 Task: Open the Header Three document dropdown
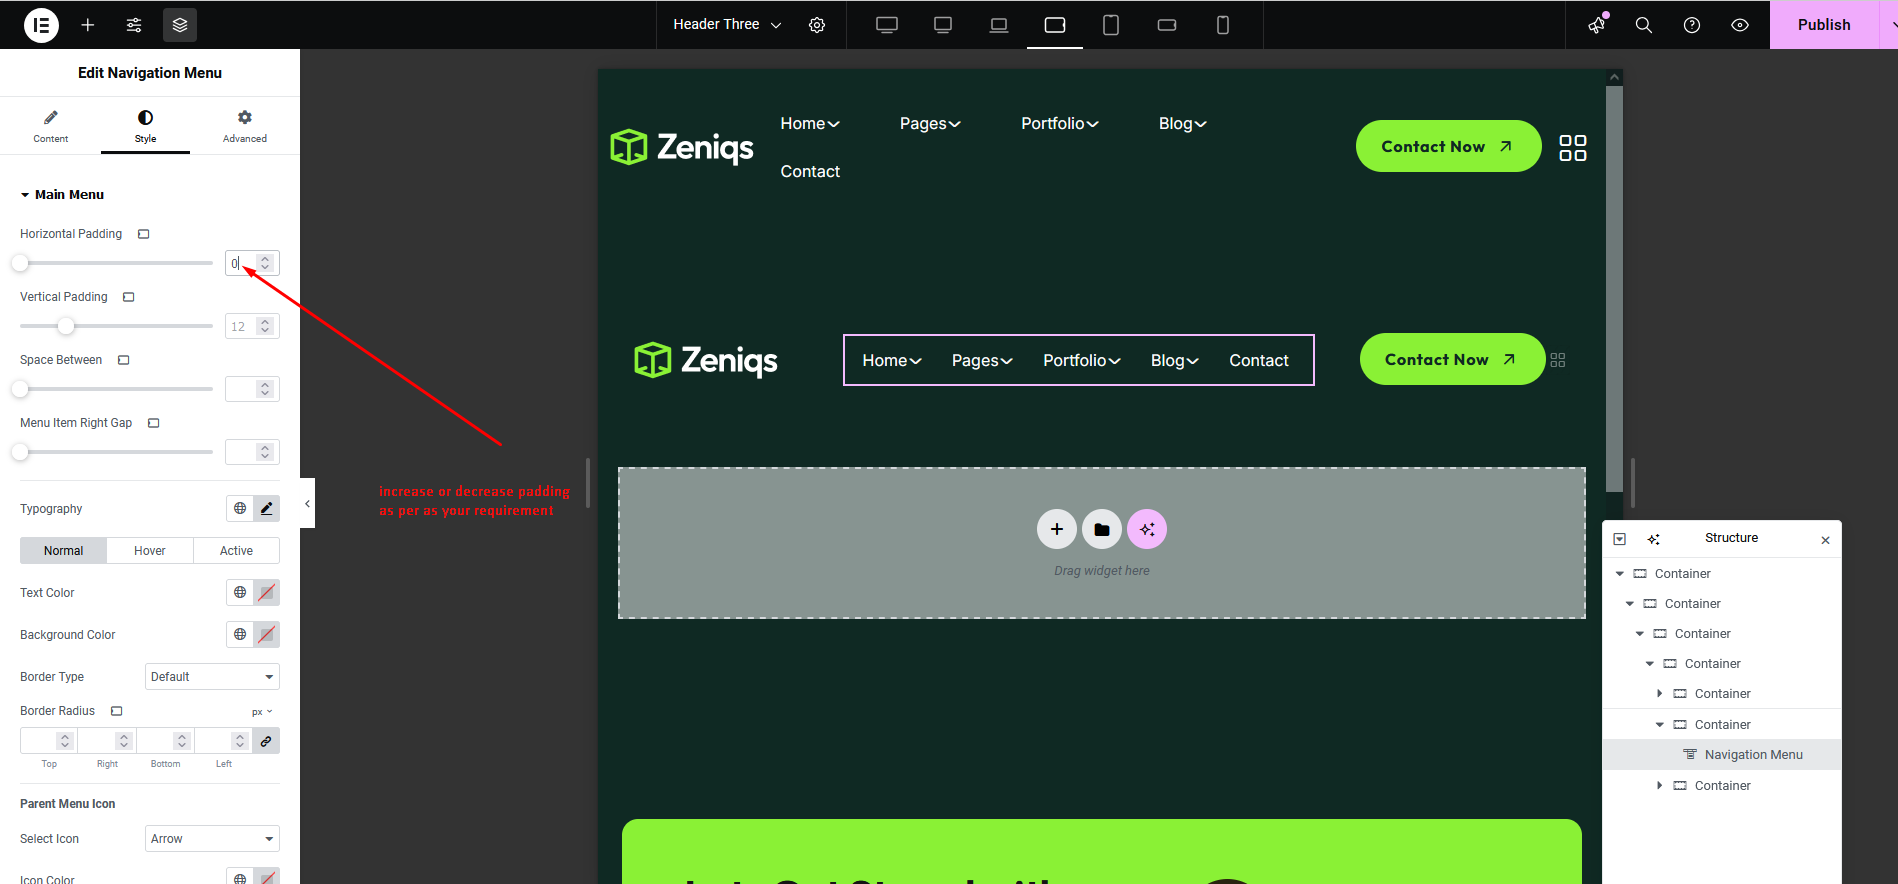pos(727,25)
